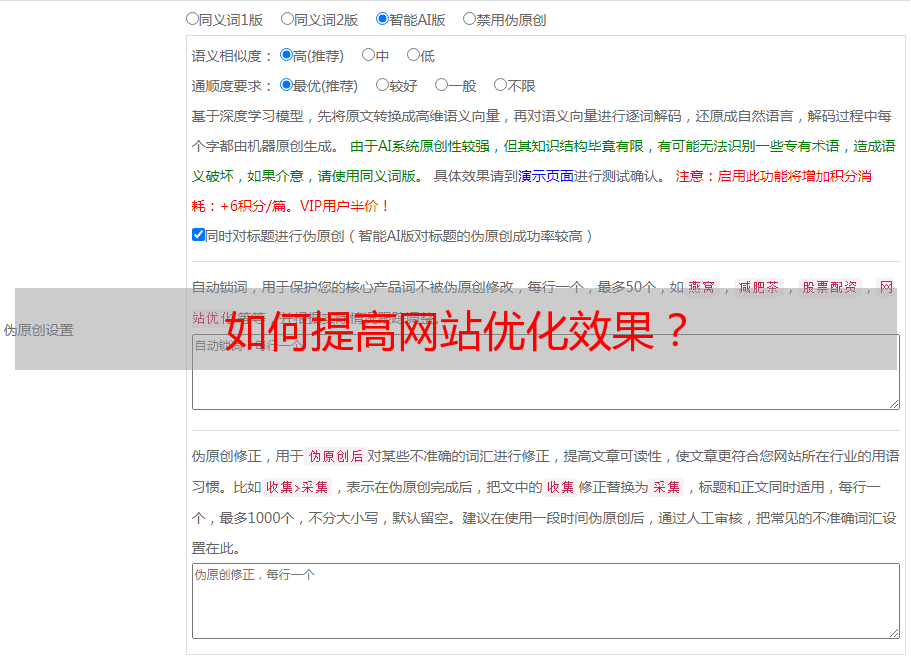
Task: Grab the 伪原创修正 text area resize handle
Action: [893, 631]
